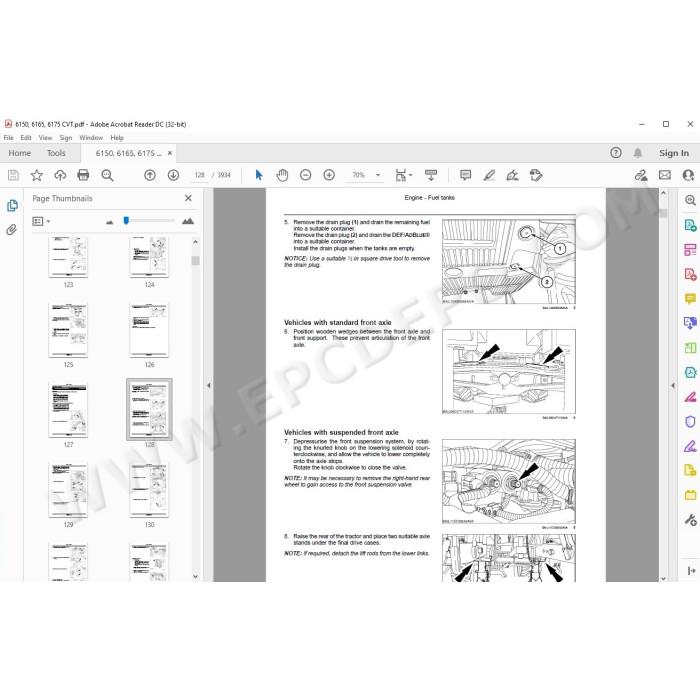Print the document
700x700 pixels.
(x=83, y=175)
